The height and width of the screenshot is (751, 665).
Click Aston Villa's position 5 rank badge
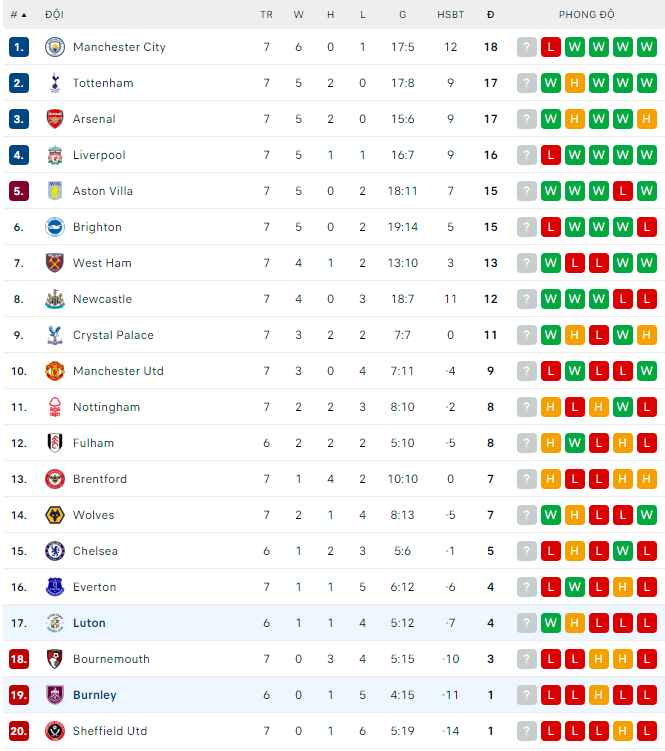19,191
